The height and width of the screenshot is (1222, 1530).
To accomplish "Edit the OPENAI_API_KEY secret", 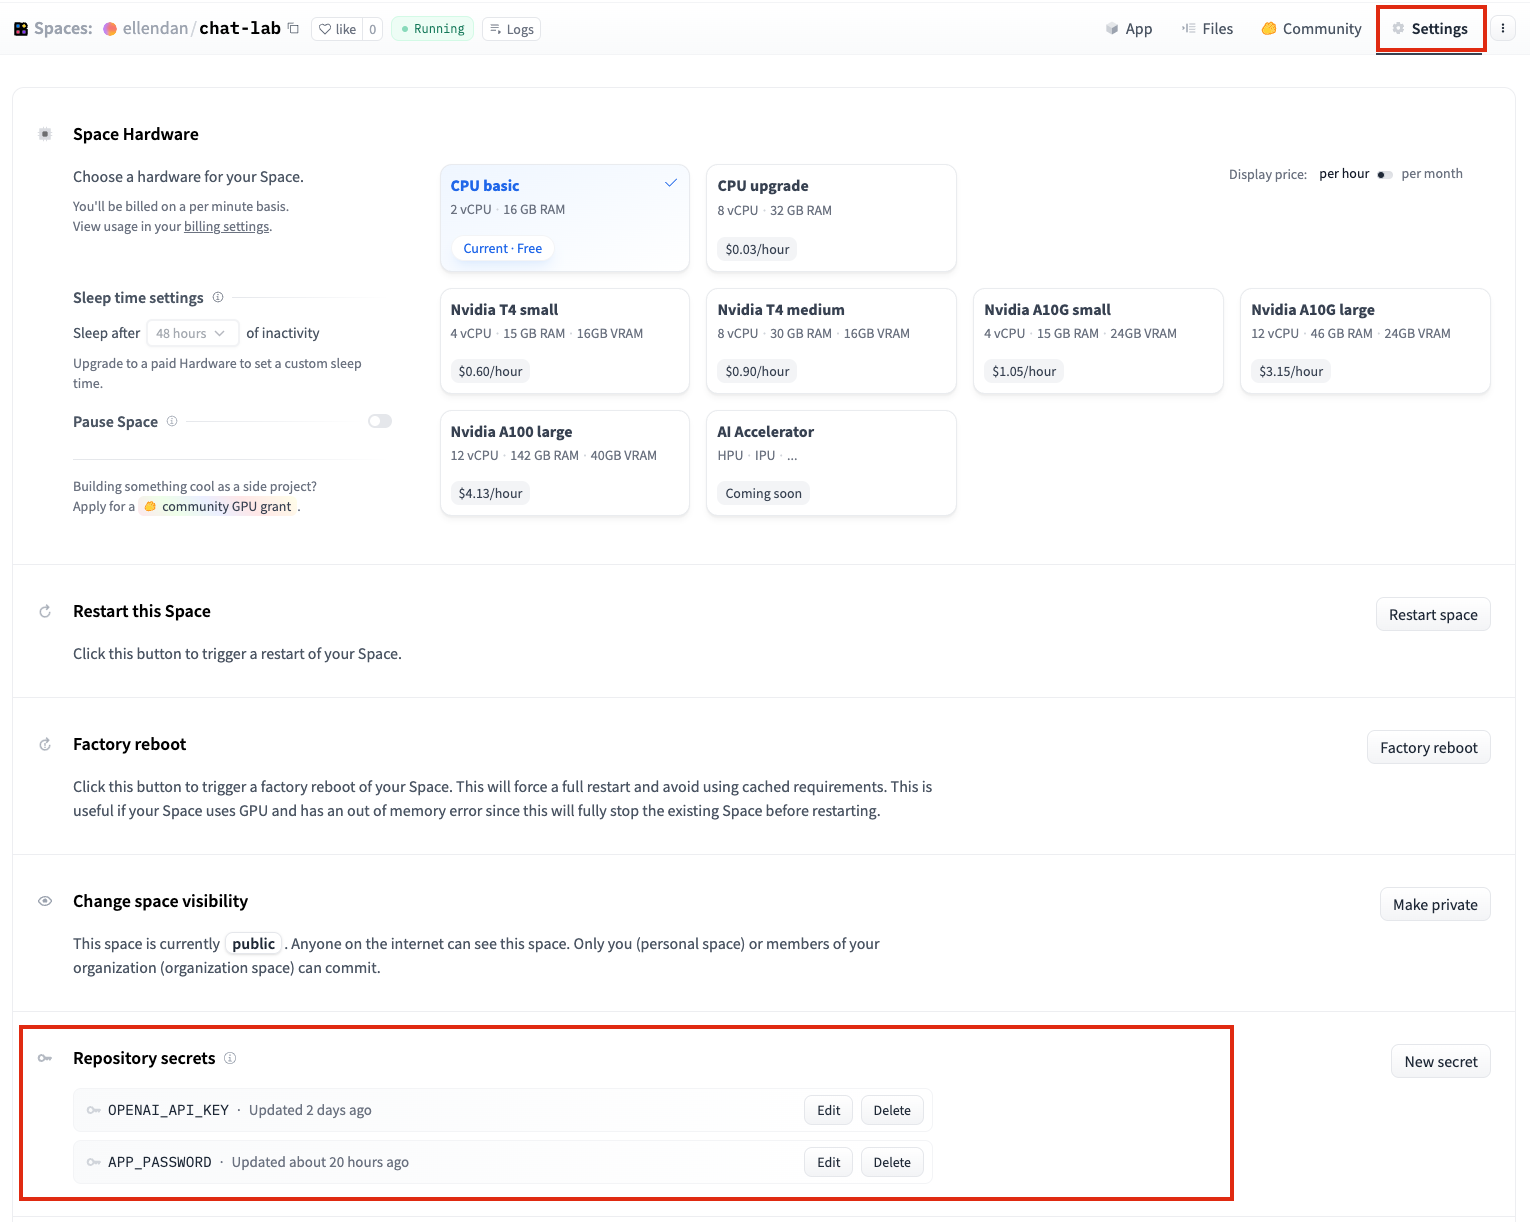I will click(x=828, y=1110).
